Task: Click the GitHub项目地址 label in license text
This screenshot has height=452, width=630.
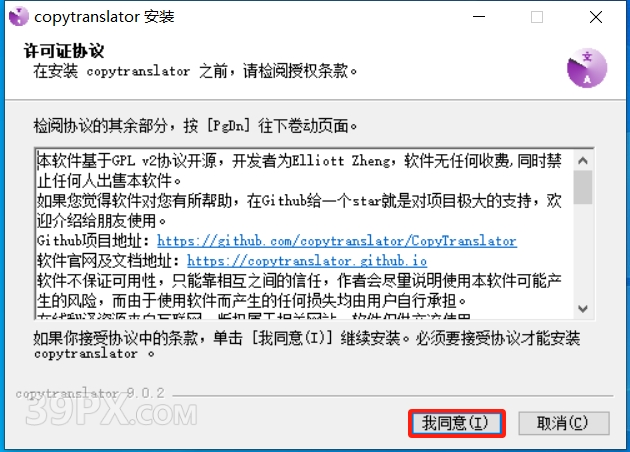Action: (93, 241)
